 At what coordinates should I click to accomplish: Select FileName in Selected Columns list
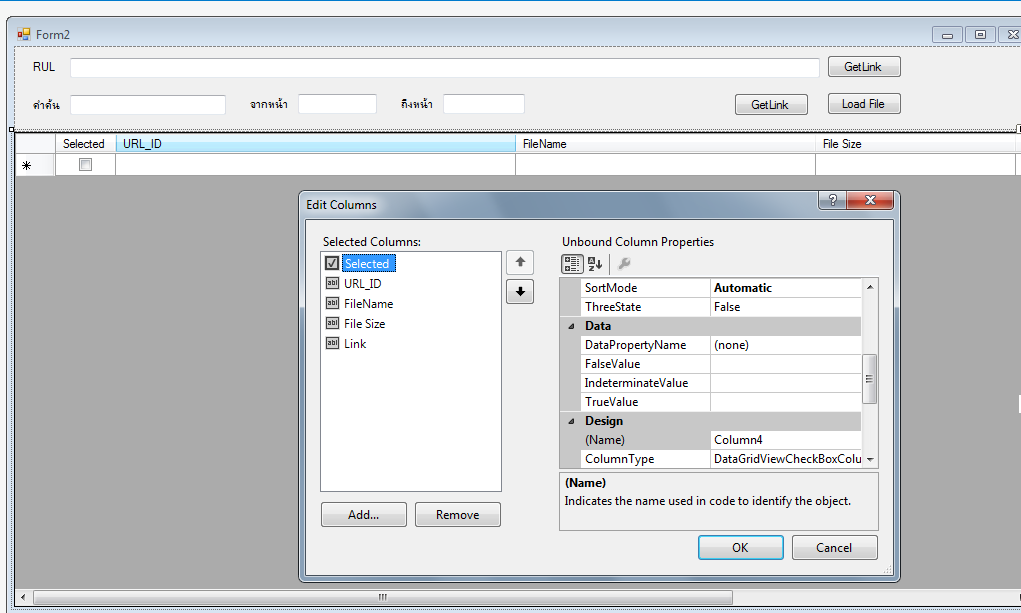point(369,304)
